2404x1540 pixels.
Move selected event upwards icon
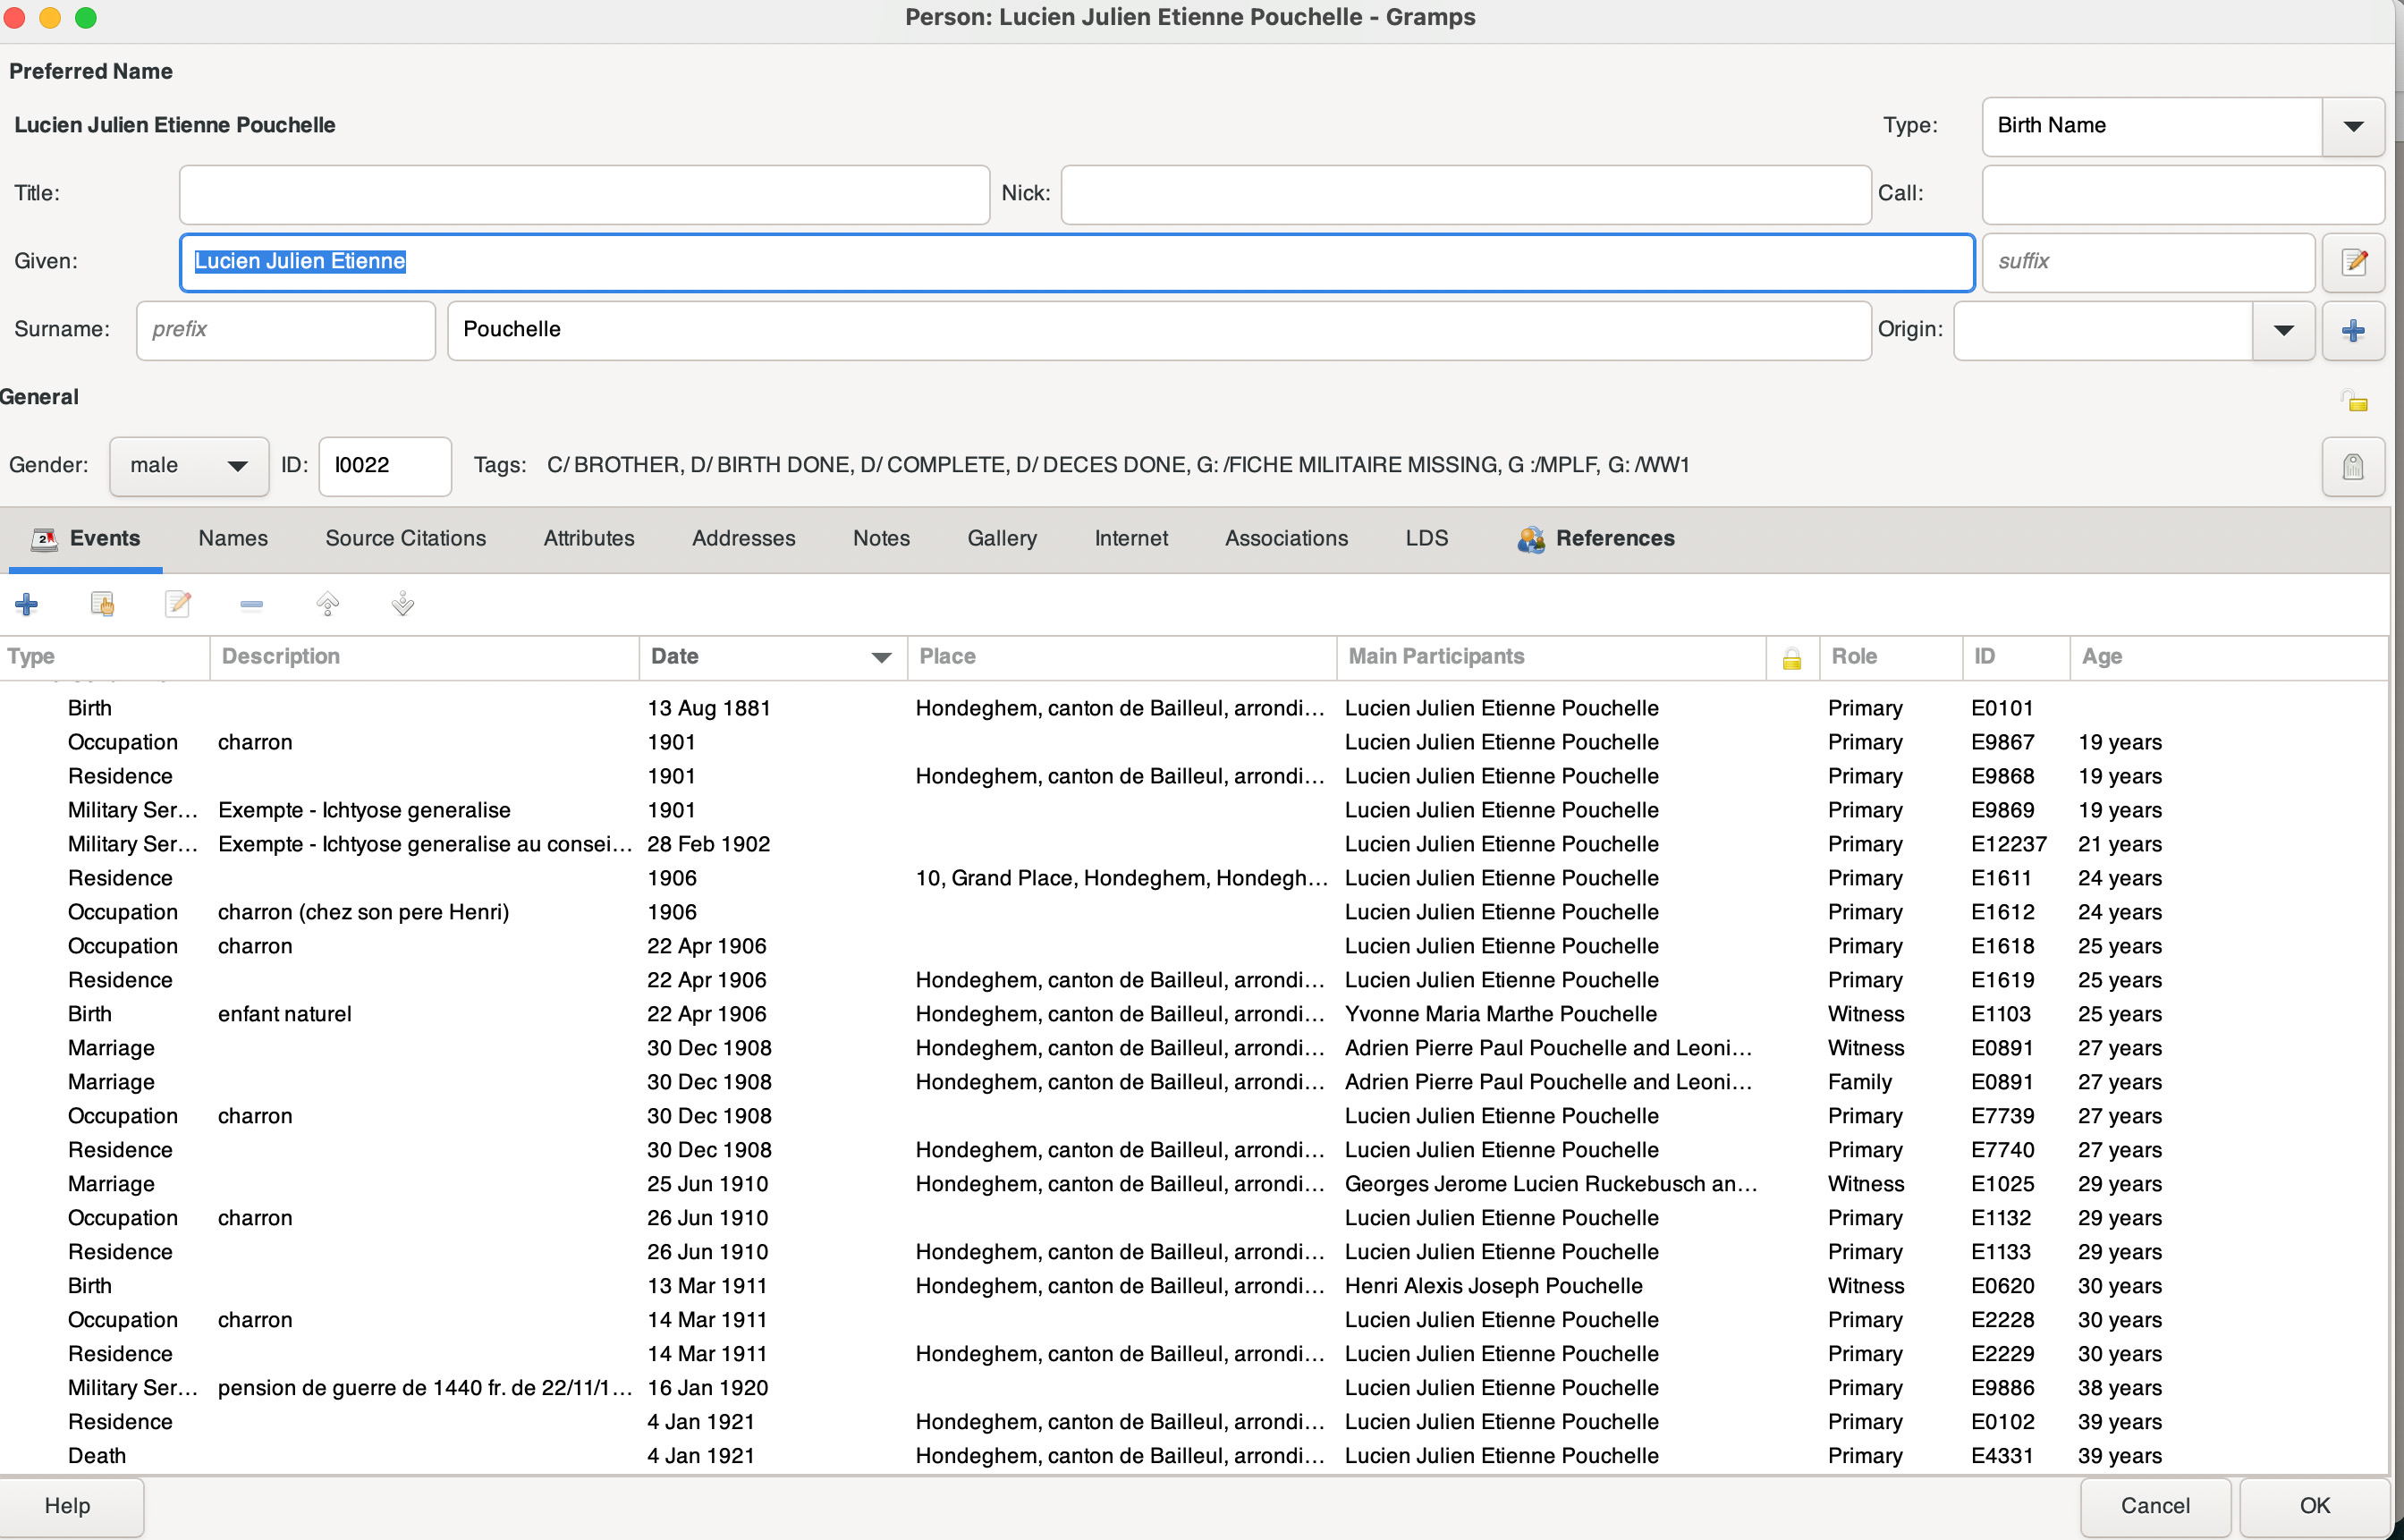coord(327,604)
